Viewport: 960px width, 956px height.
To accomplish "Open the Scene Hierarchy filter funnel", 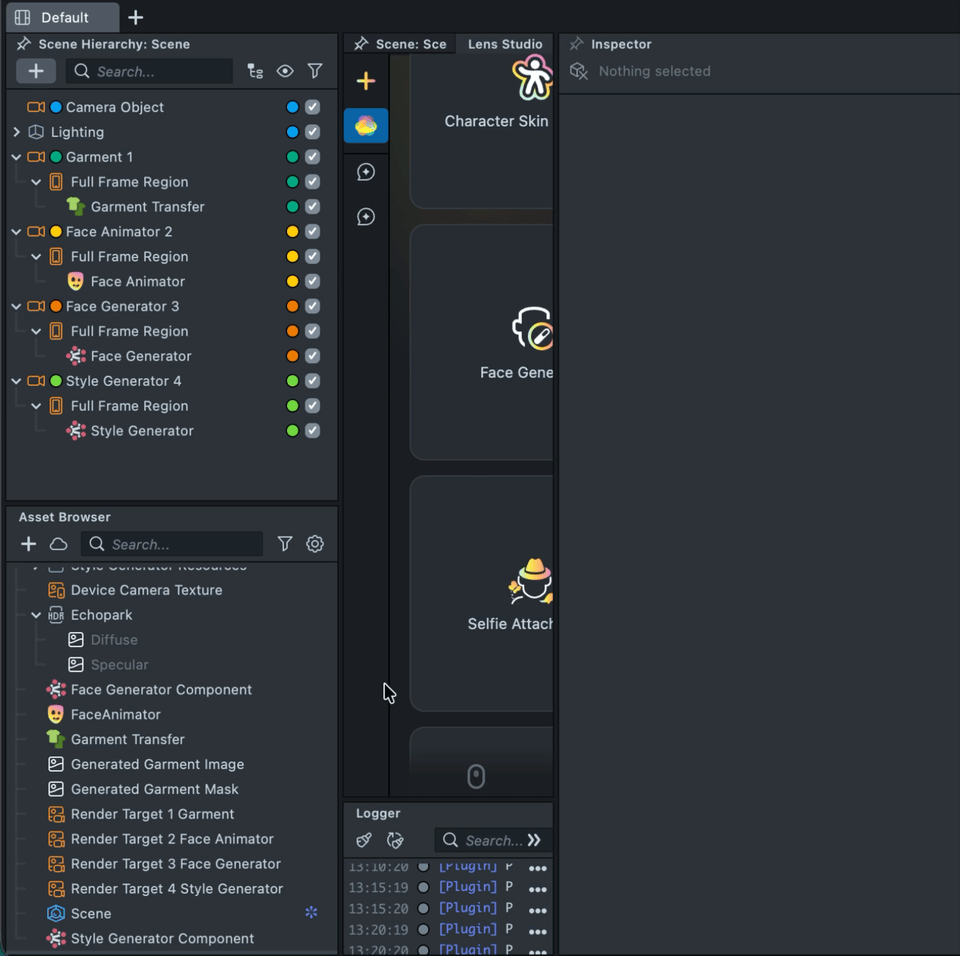I will click(315, 71).
